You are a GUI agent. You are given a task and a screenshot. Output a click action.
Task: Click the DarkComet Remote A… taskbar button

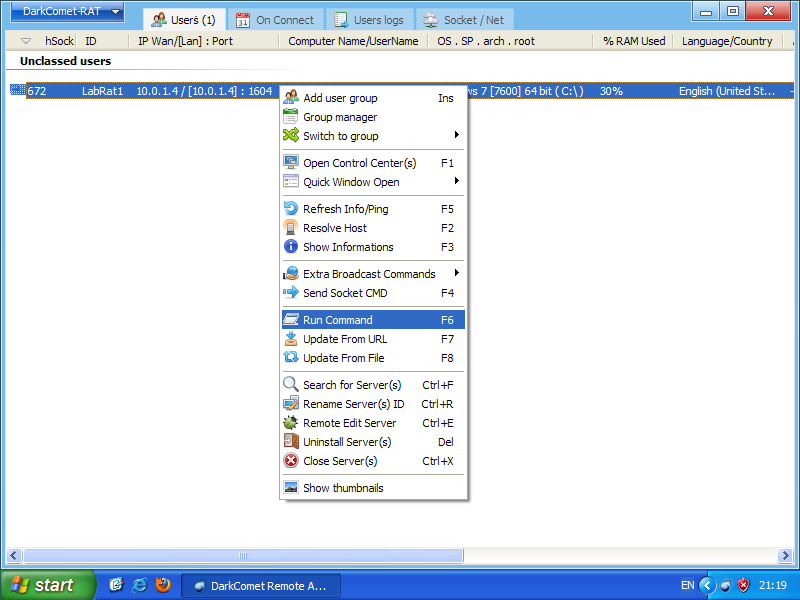[x=261, y=586]
